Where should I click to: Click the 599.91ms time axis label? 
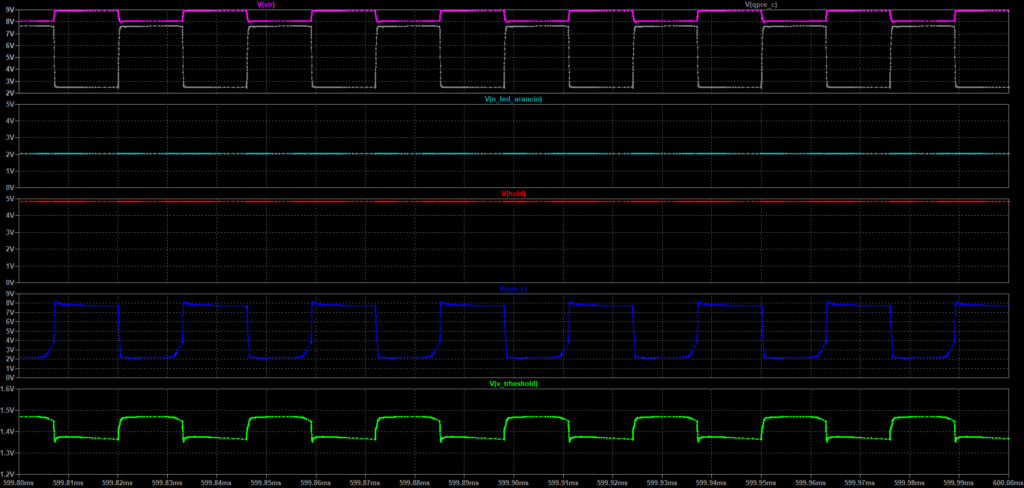pos(564,483)
